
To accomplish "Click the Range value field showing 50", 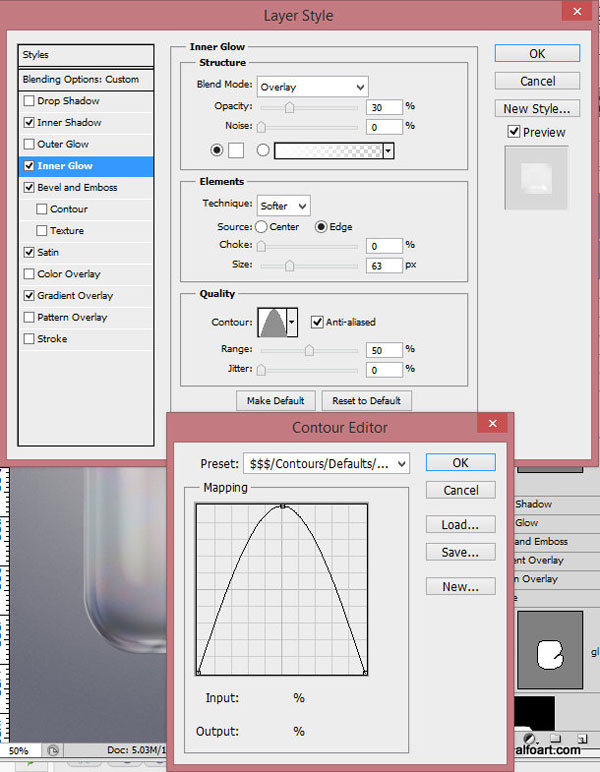I will tap(384, 350).
